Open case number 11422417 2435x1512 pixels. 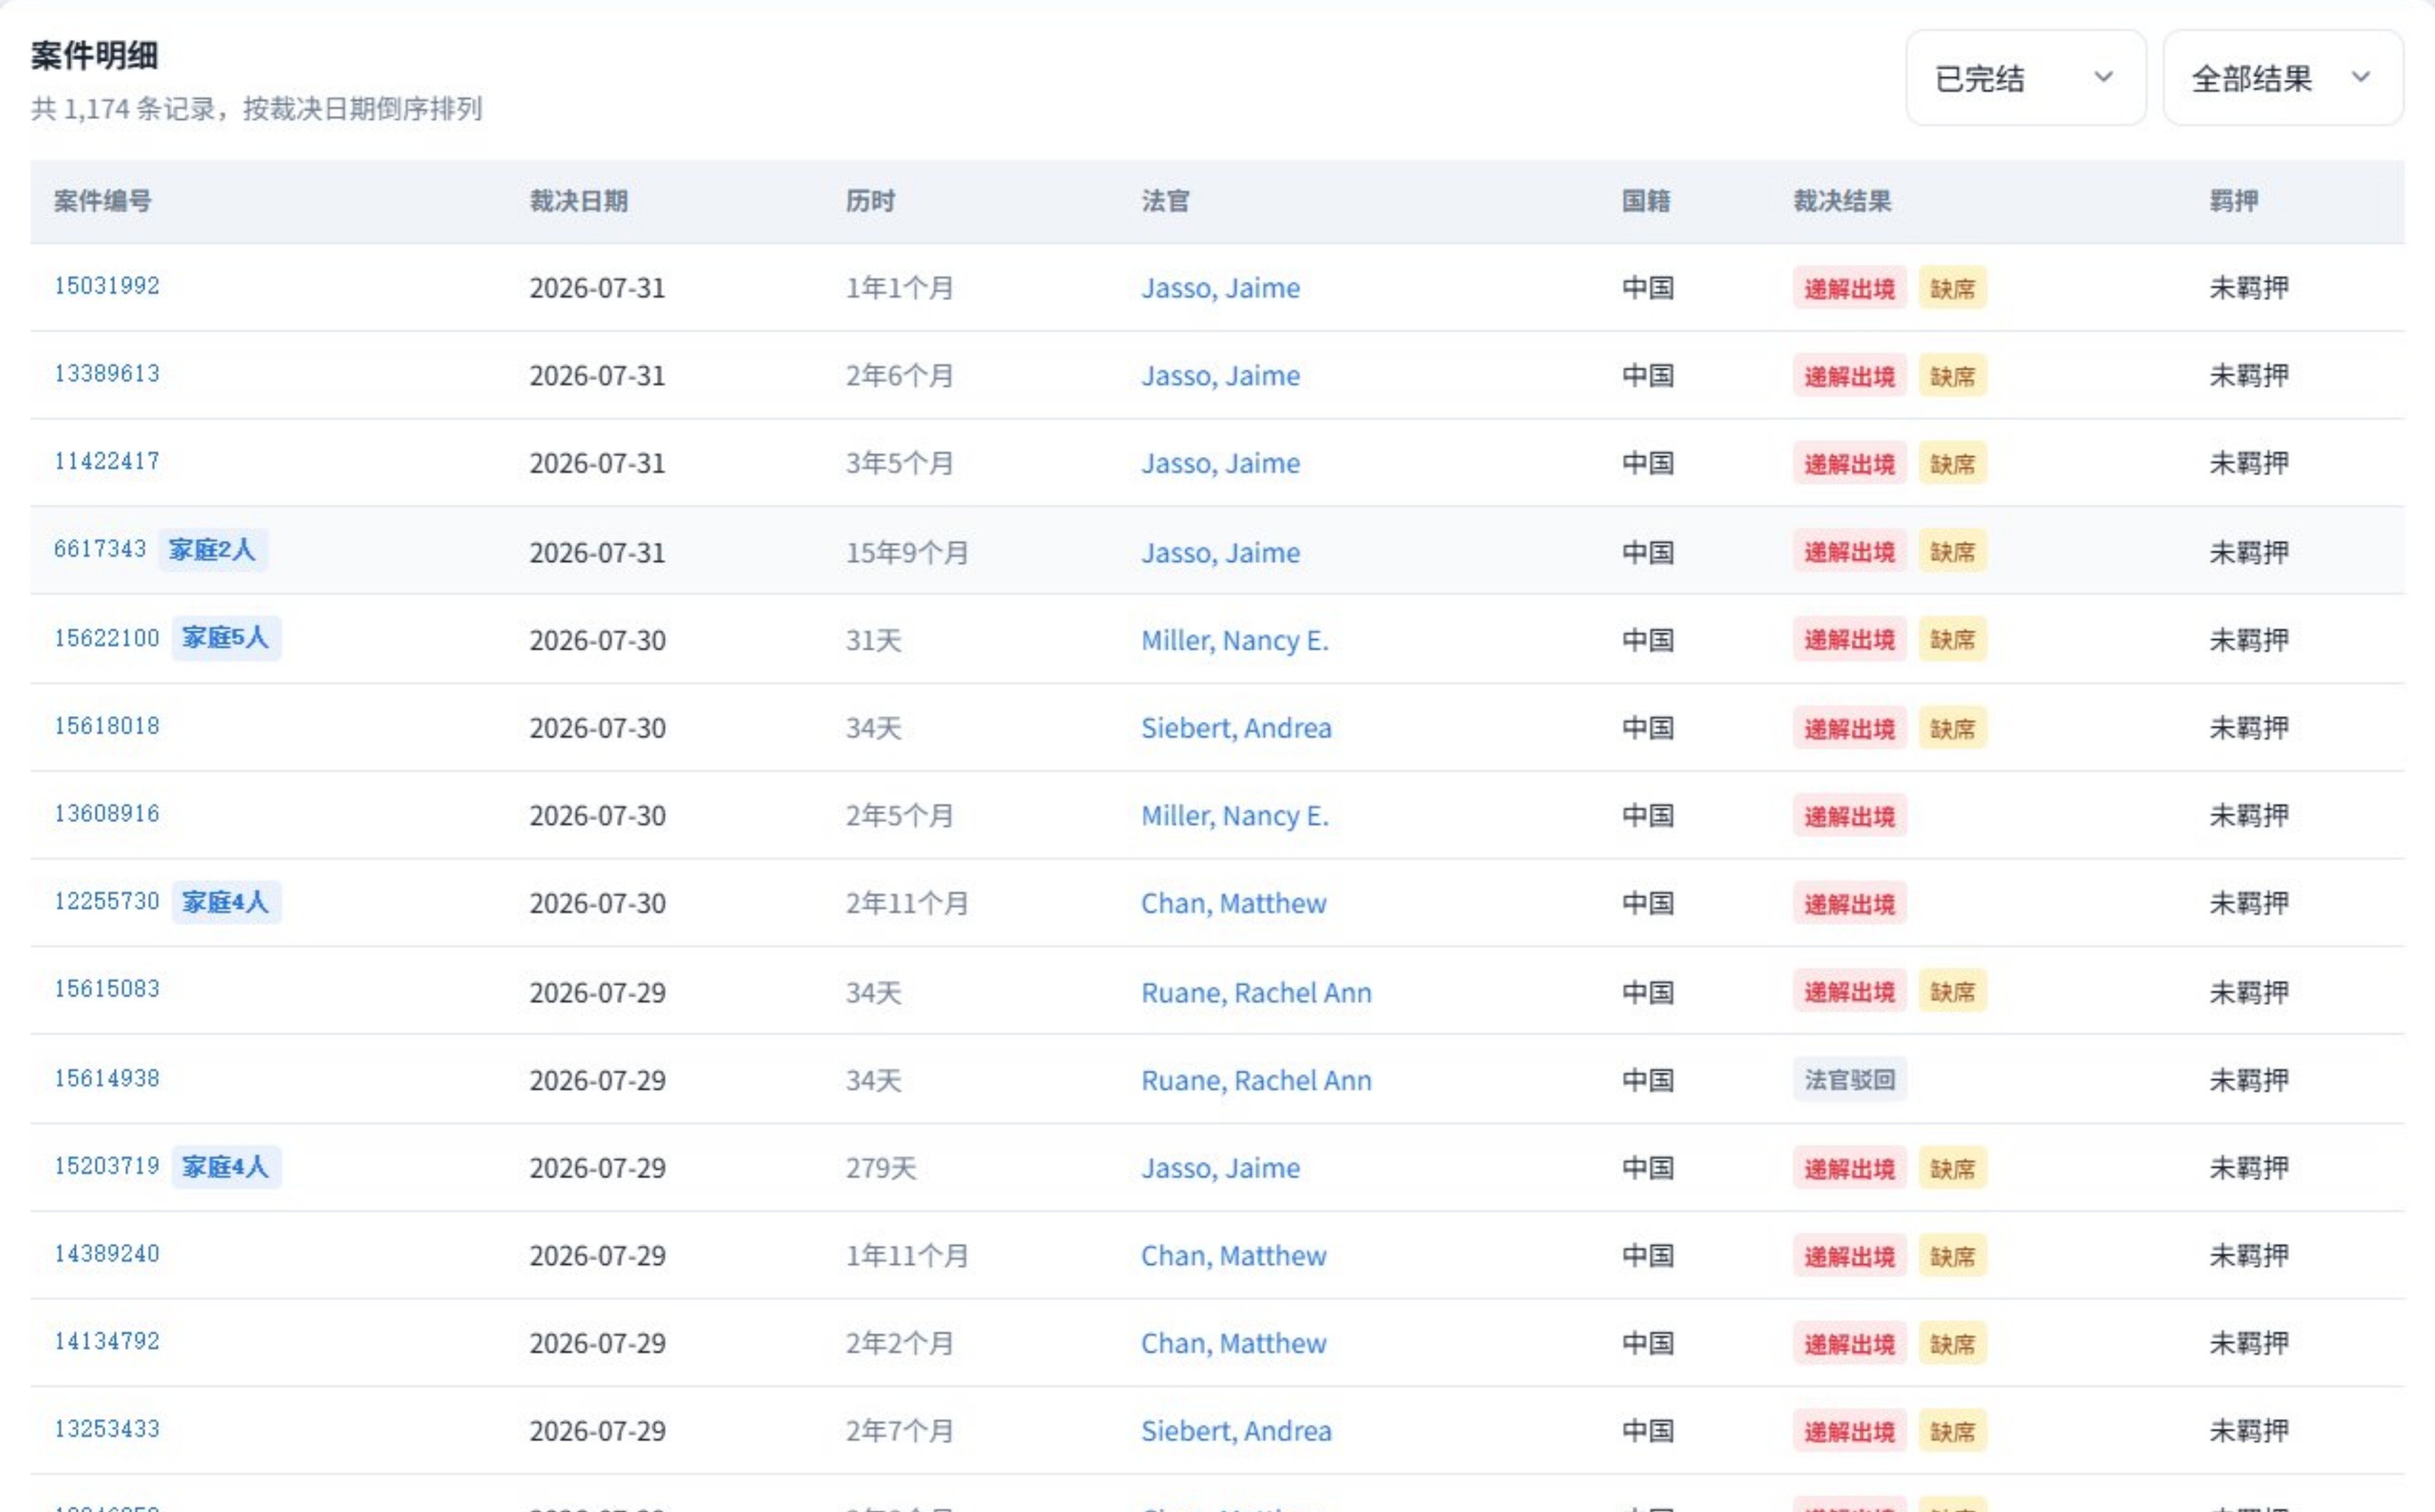(107, 462)
